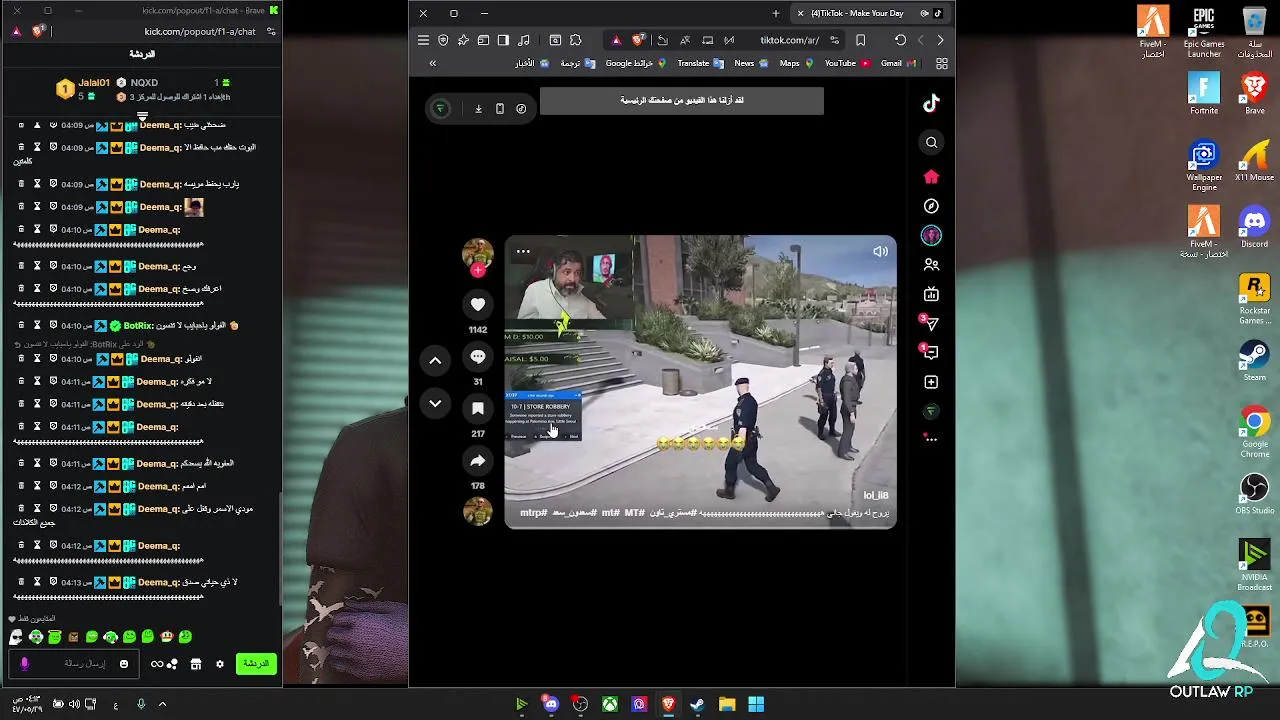1280x720 pixels.
Task: Open the Brave Rewards triangle icon
Action: click(616, 40)
